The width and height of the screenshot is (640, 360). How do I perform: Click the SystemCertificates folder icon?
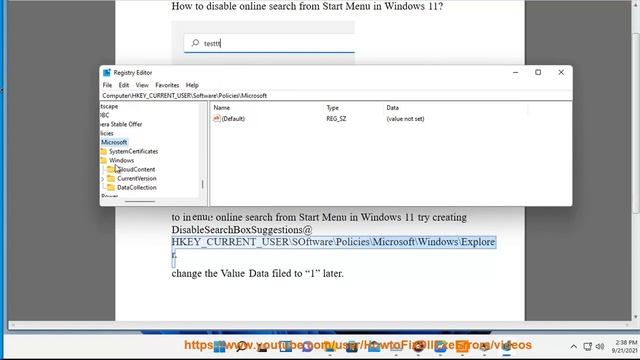point(104,151)
